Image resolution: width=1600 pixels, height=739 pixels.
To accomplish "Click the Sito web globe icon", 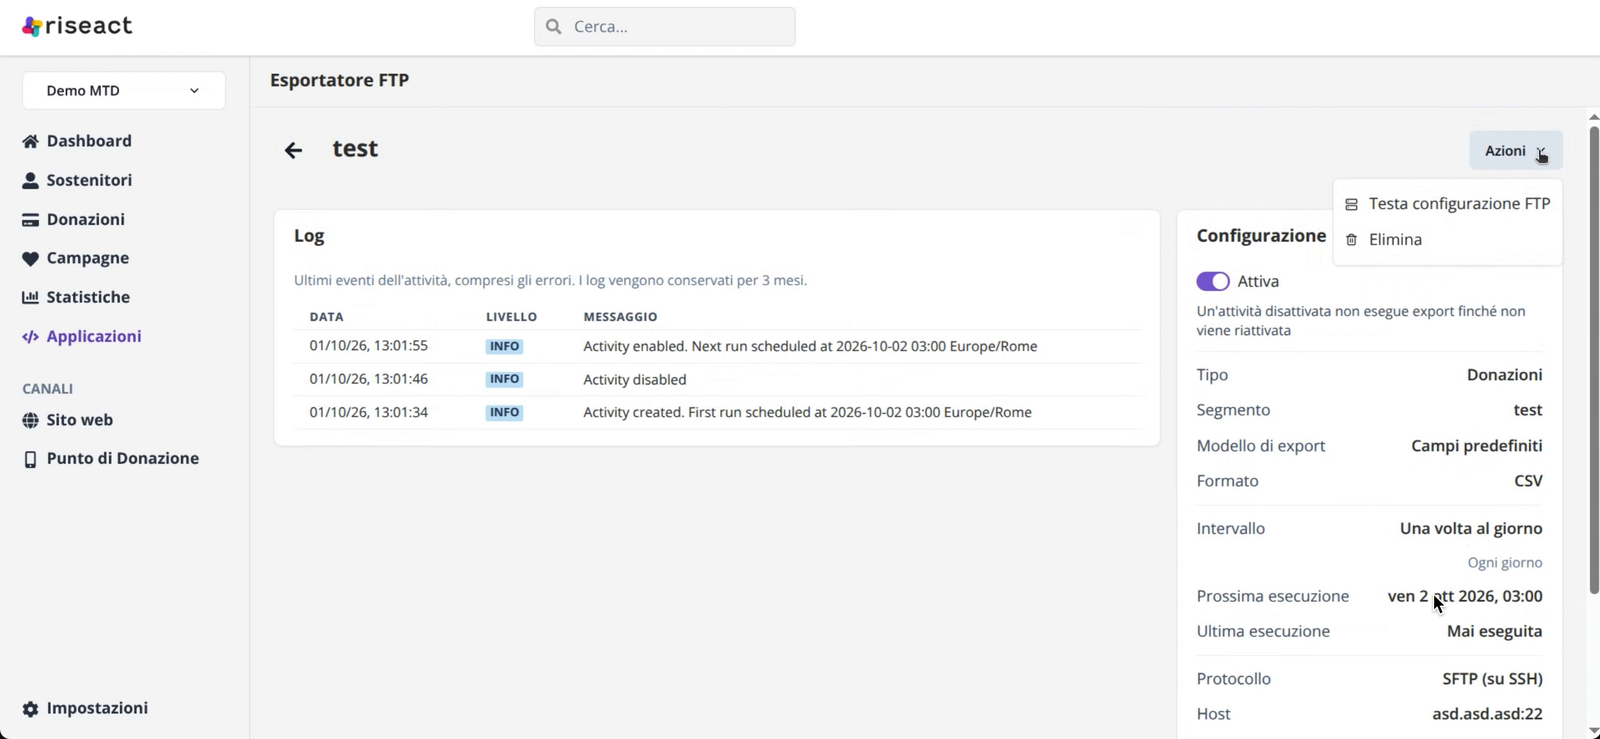I will point(30,421).
